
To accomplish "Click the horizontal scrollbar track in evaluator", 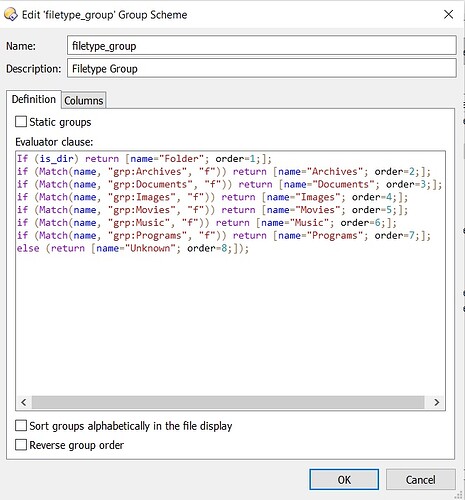I will 228,402.
